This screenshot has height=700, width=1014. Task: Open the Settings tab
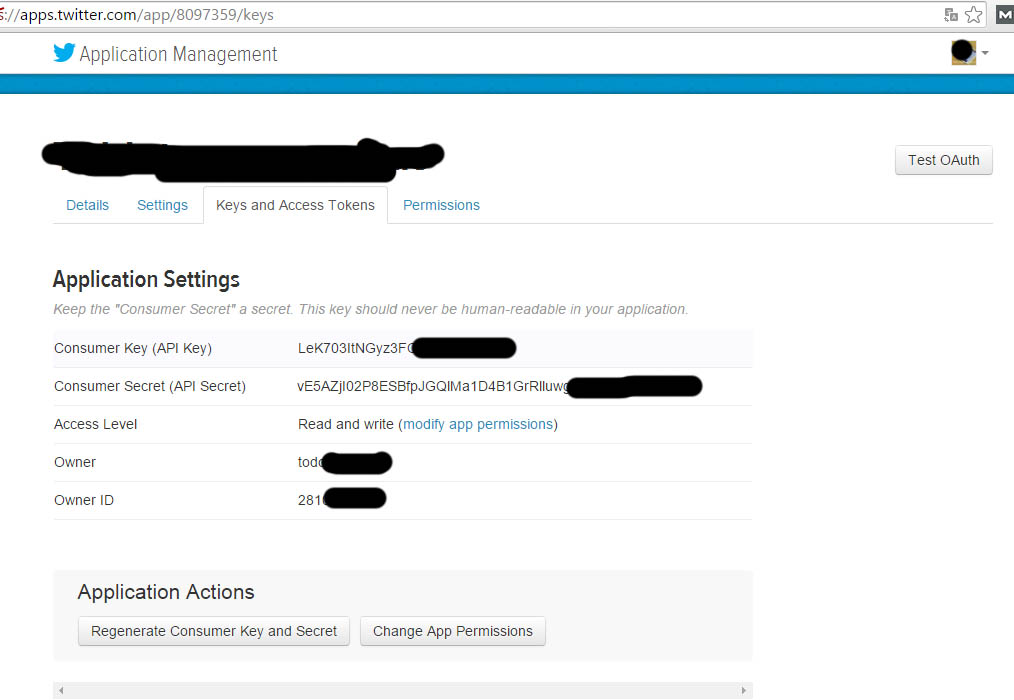pos(162,205)
